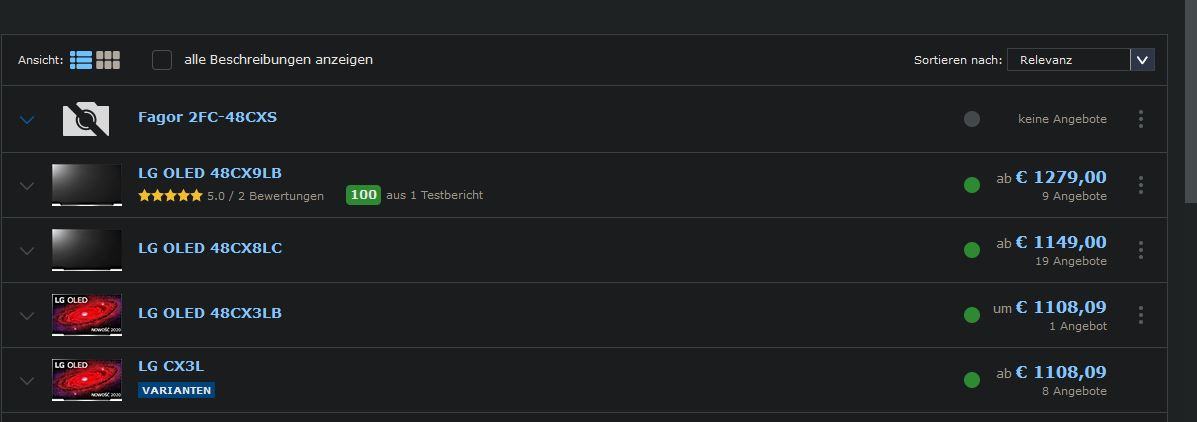Viewport: 1197px width, 422px height.
Task: Open three-dot menu for LG OLED 48CX9LB
Action: pyautogui.click(x=1141, y=185)
